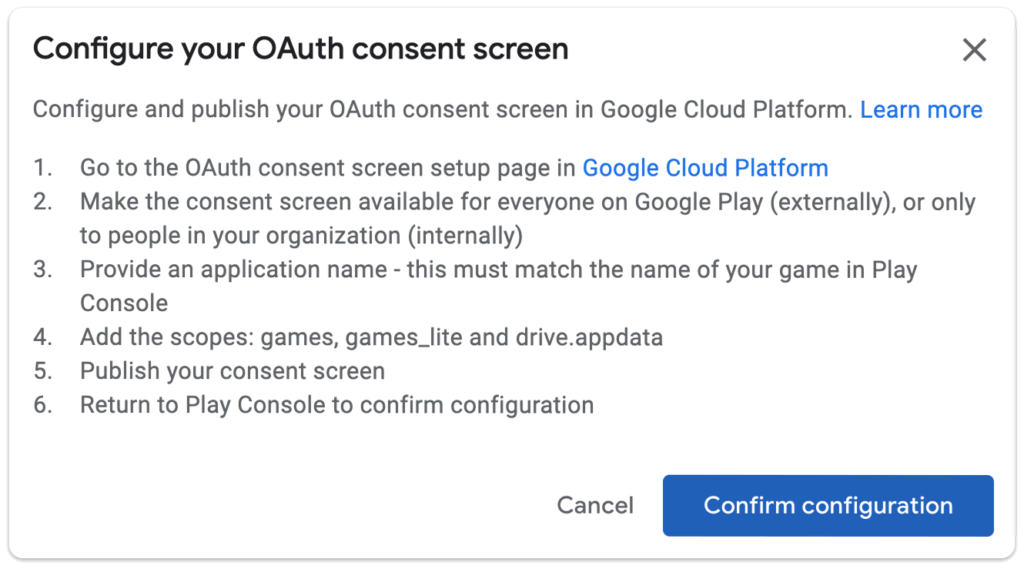Open the "Learn more" link

[x=921, y=110]
